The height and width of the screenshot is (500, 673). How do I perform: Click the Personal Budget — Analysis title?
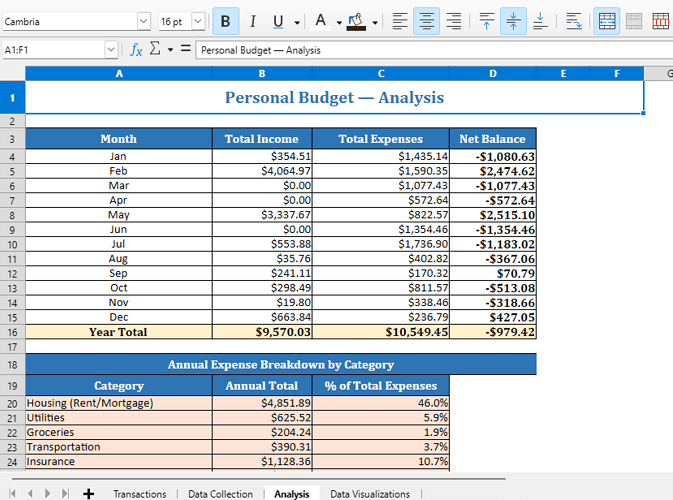point(334,97)
